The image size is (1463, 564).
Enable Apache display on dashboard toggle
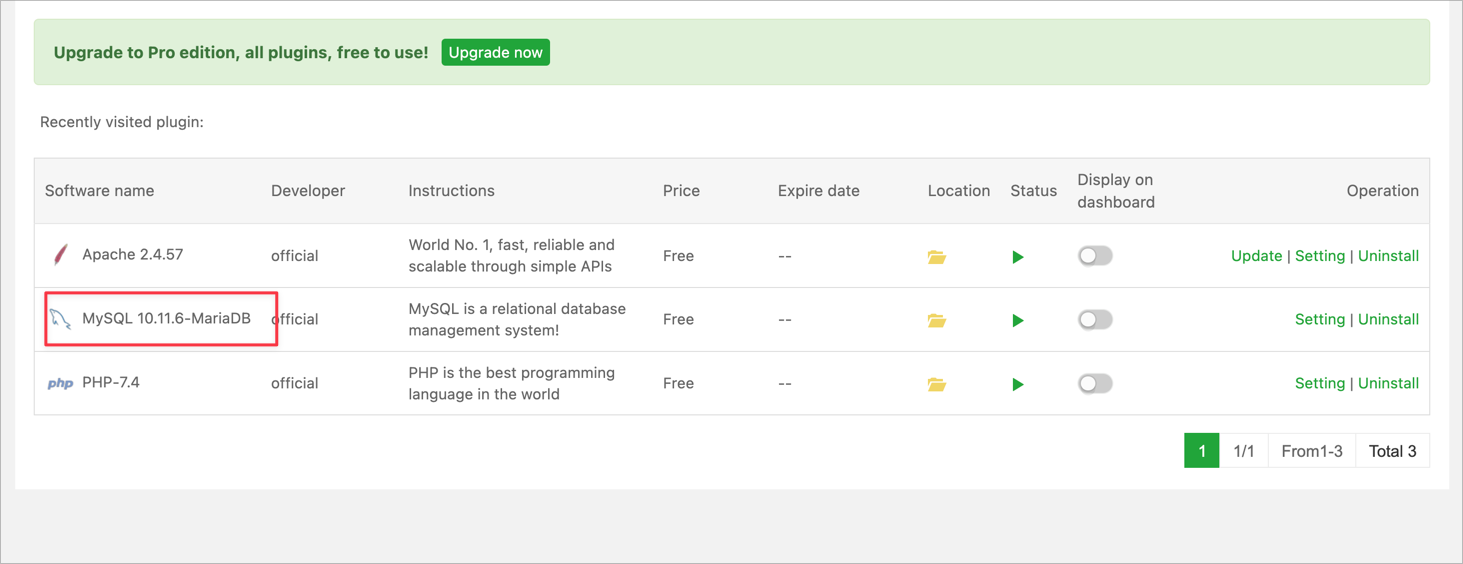click(x=1095, y=256)
